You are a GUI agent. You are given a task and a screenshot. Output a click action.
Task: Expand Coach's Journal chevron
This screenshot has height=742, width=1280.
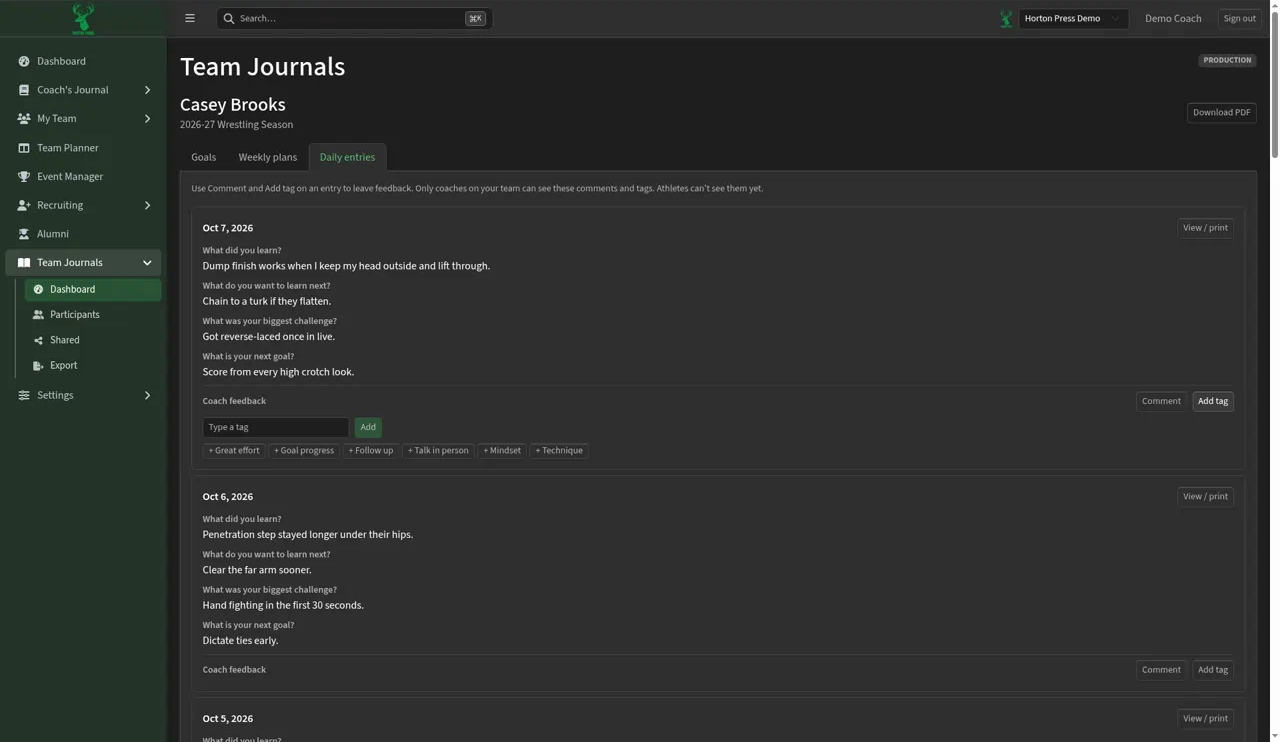147,90
